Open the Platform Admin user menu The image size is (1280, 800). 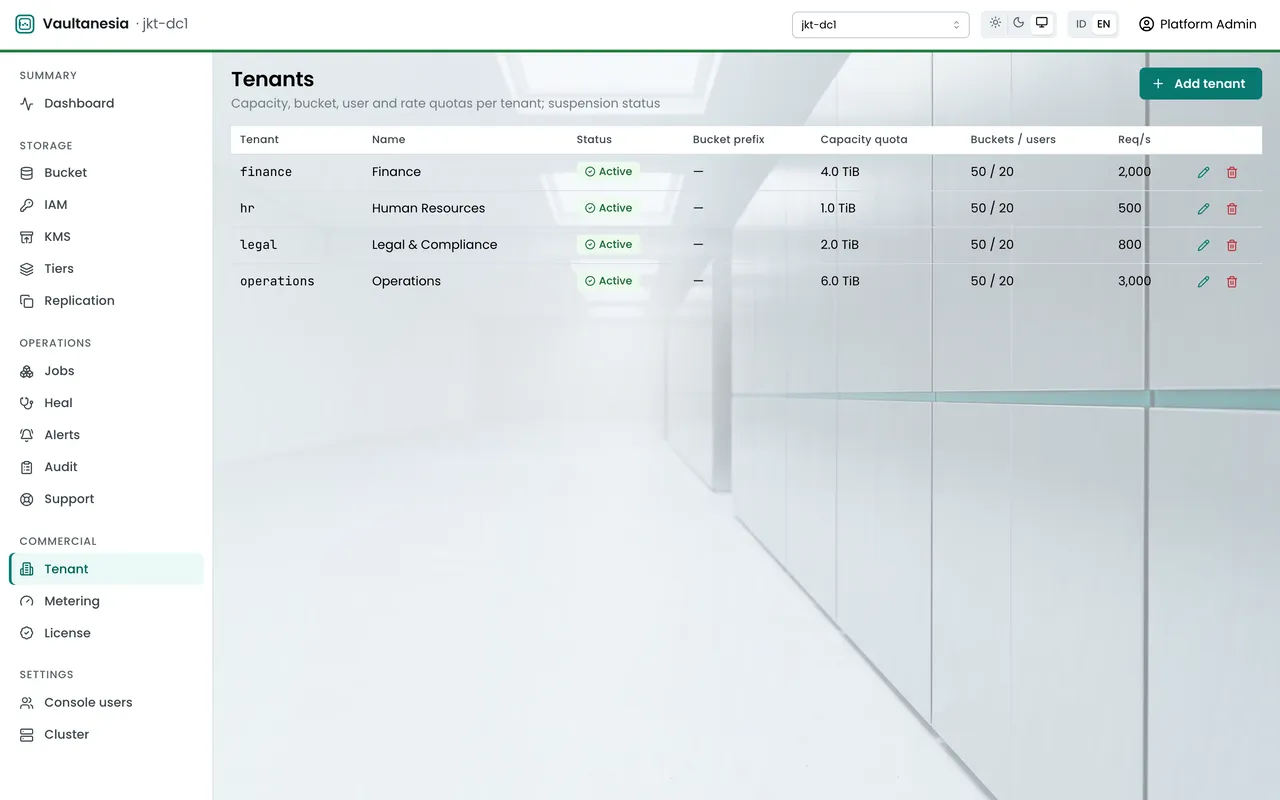tap(1198, 24)
